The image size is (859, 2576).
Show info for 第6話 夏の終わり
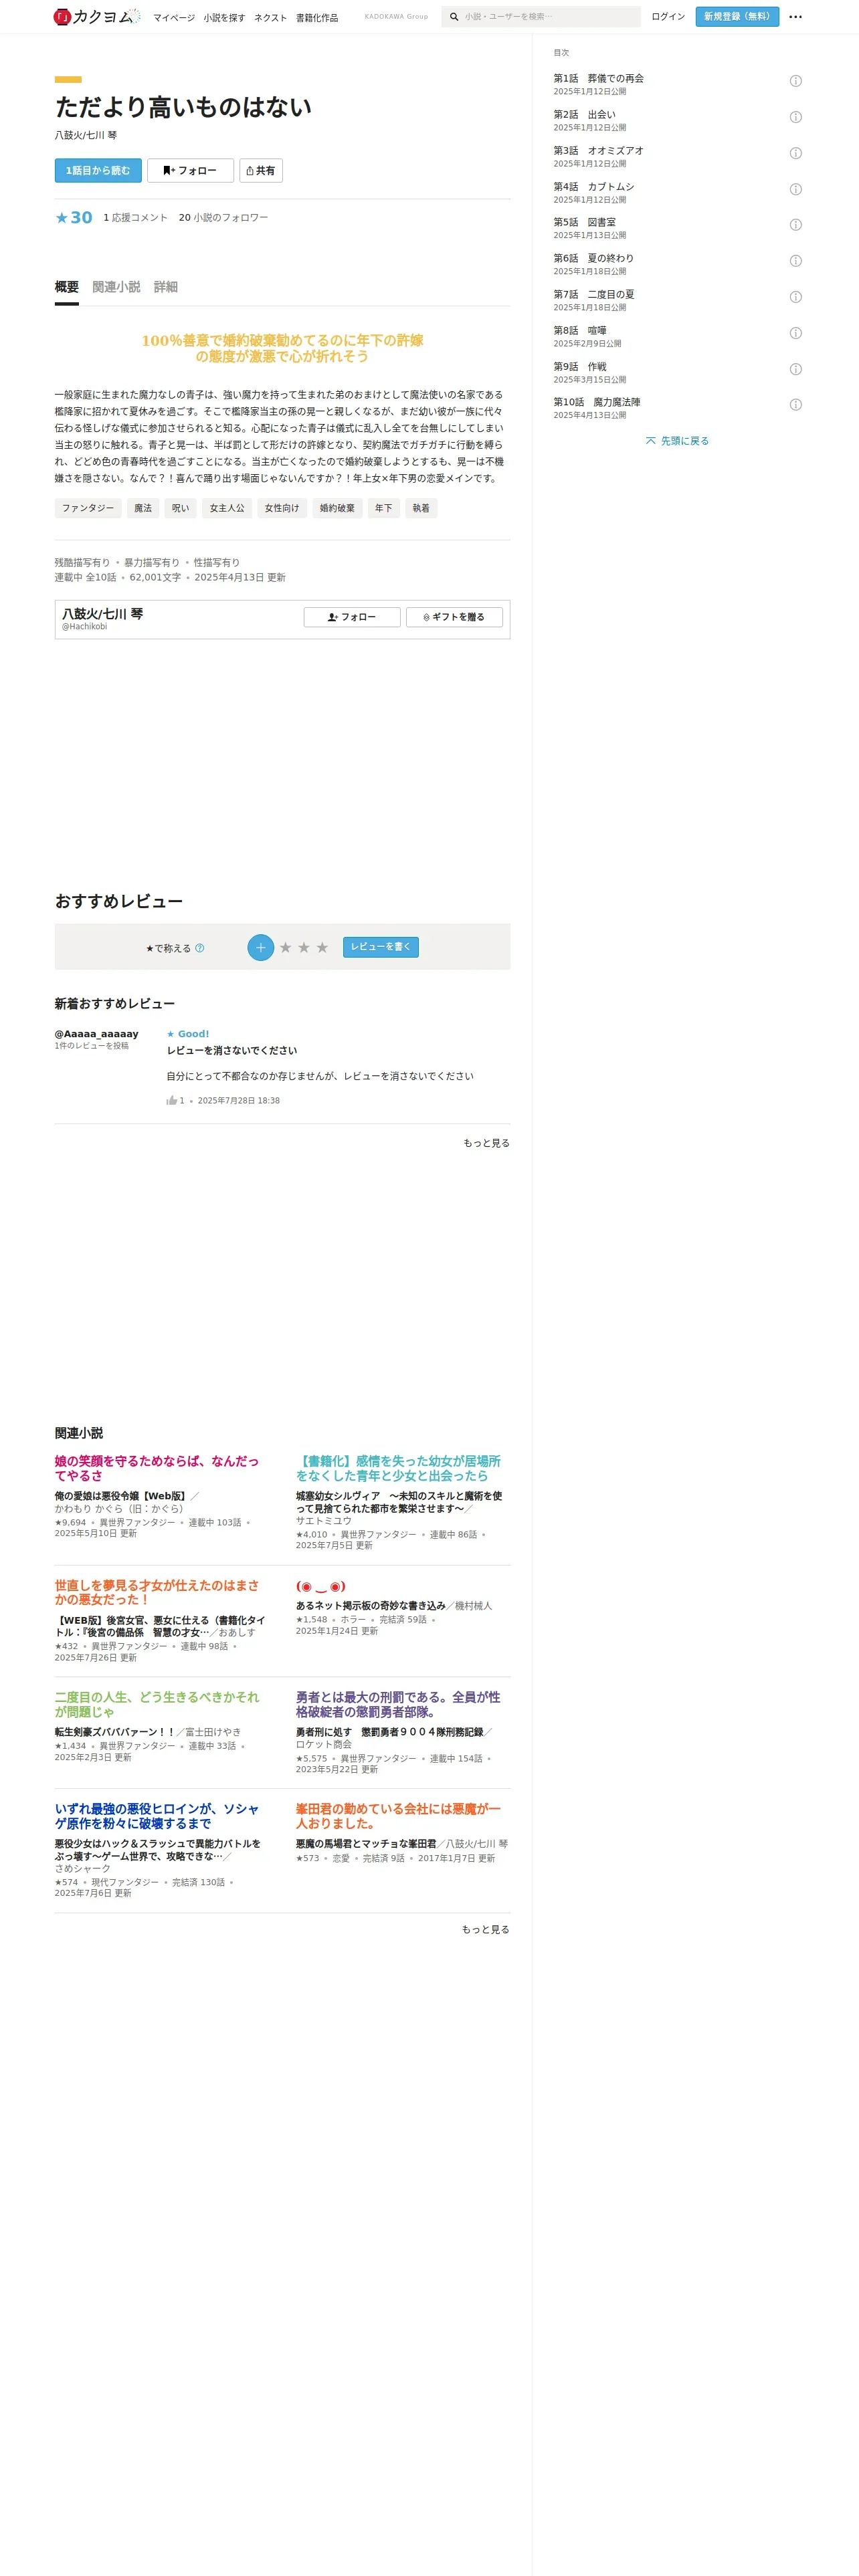(x=795, y=261)
